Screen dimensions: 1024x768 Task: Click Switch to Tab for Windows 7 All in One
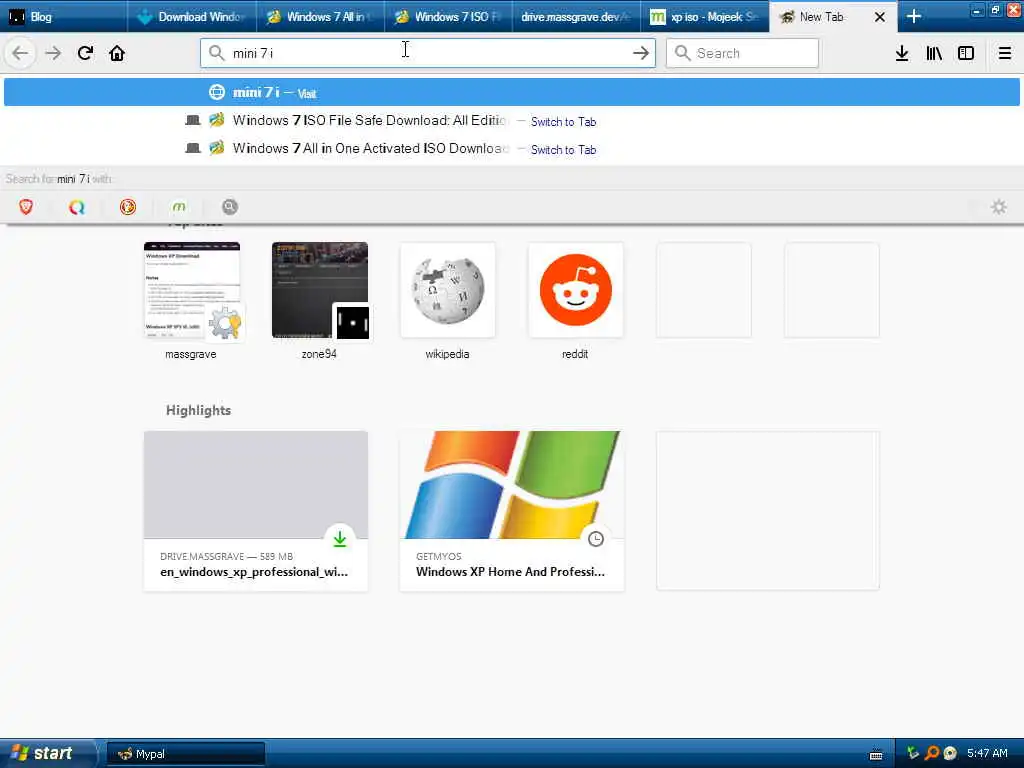point(563,150)
